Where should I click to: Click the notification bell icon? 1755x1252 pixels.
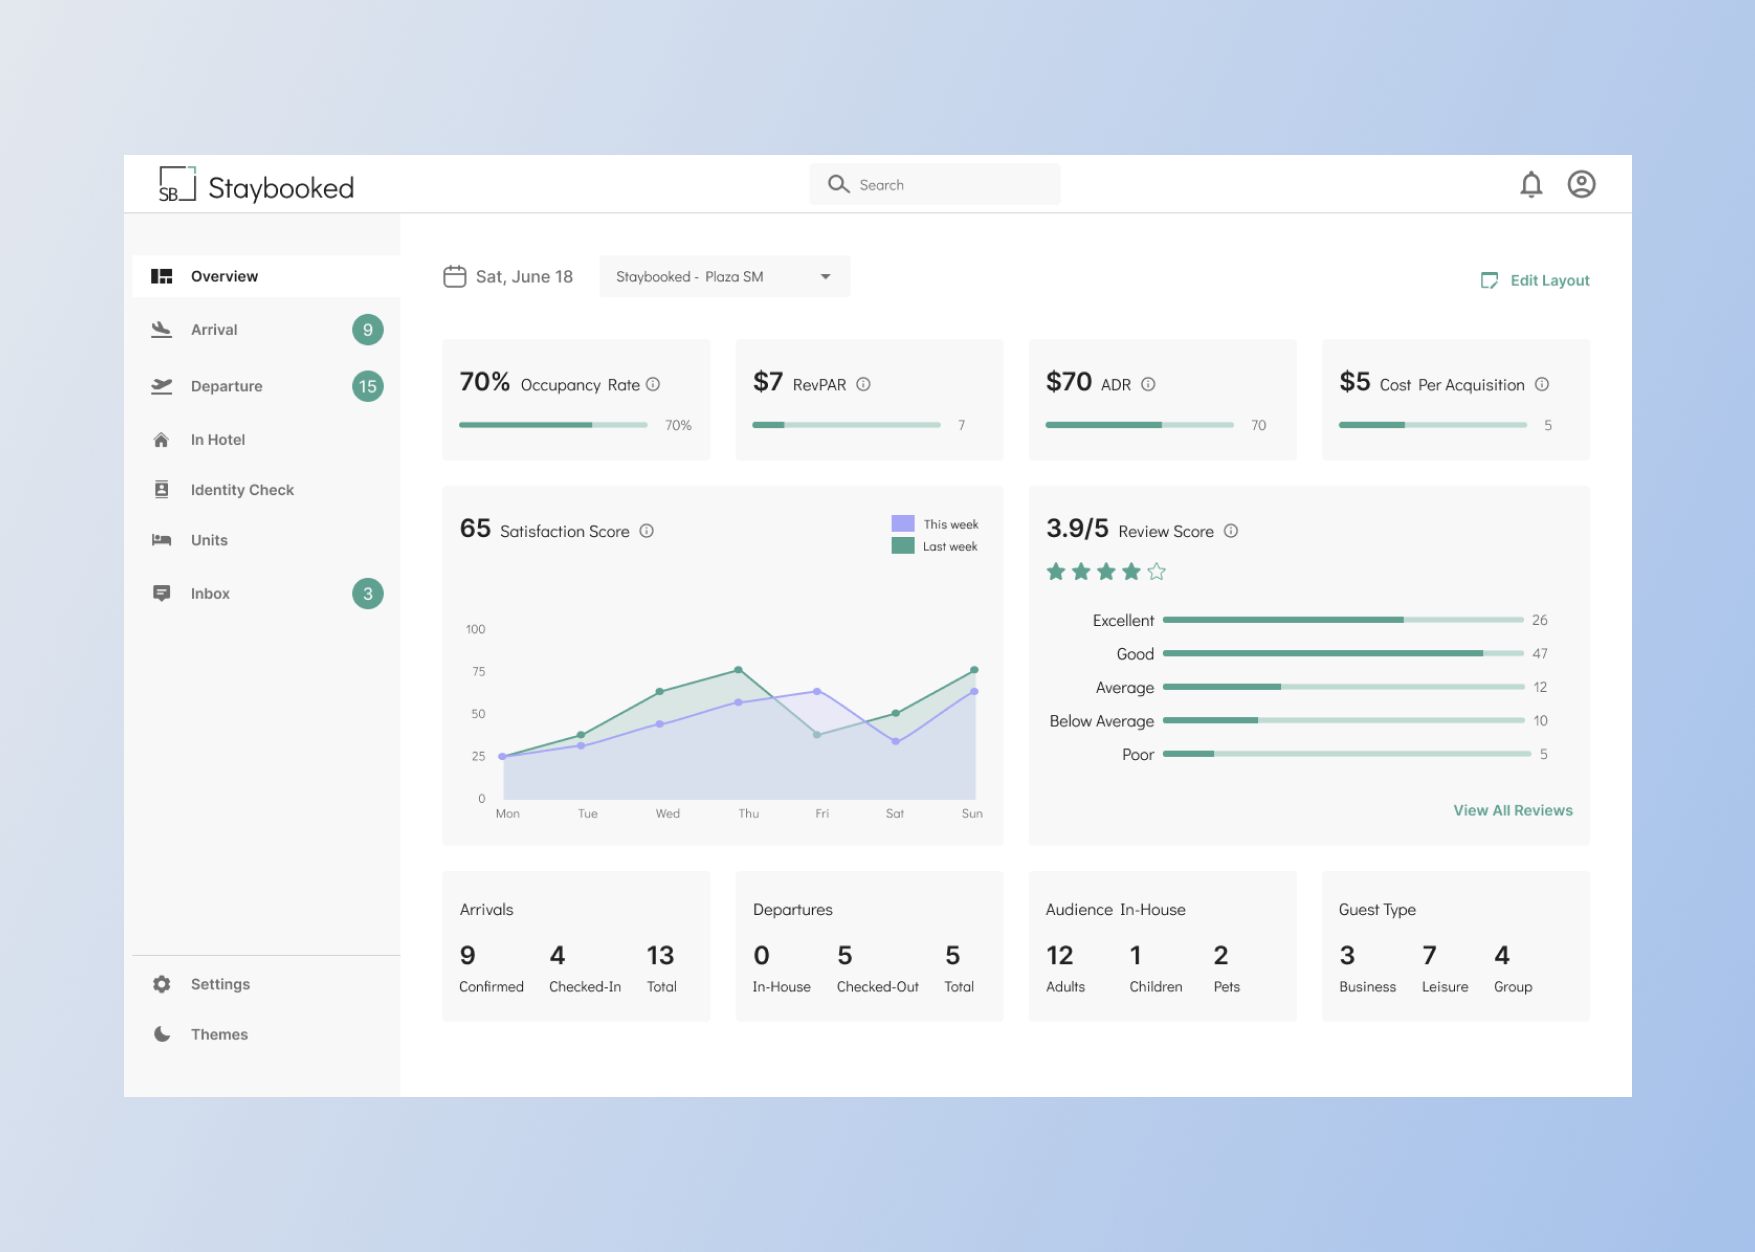(x=1531, y=184)
